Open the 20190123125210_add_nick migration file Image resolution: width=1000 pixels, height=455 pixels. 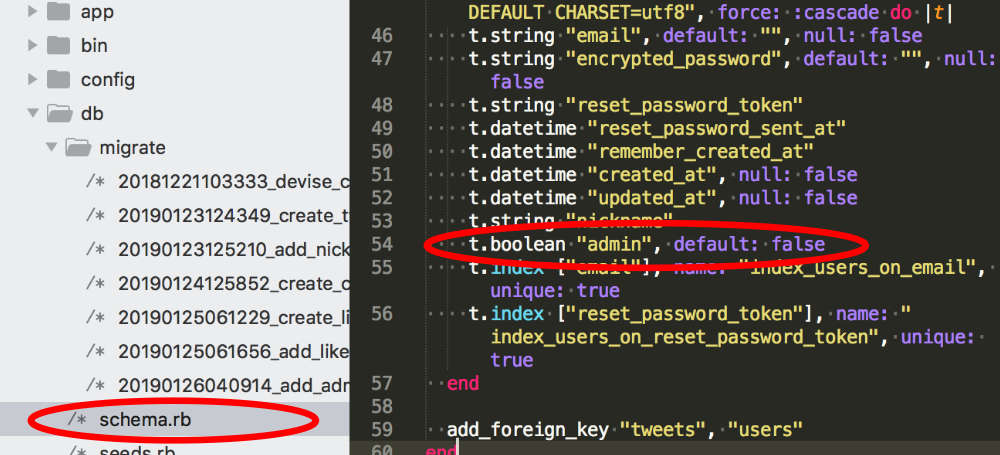coord(232,250)
